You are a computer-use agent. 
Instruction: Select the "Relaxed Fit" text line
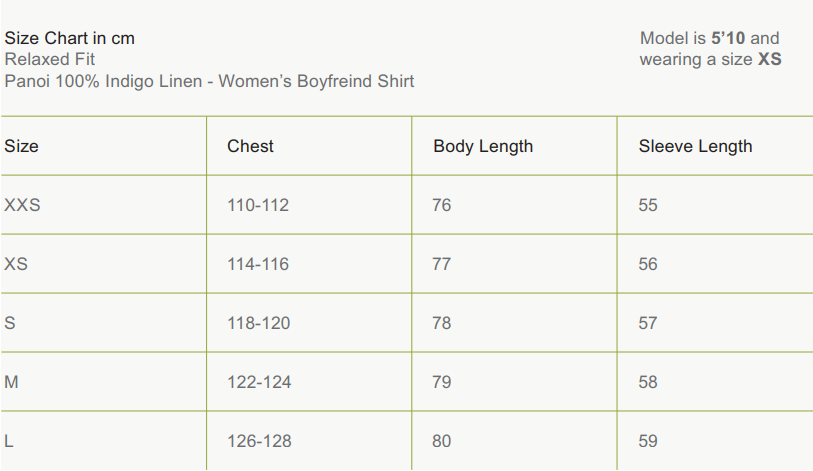click(49, 59)
